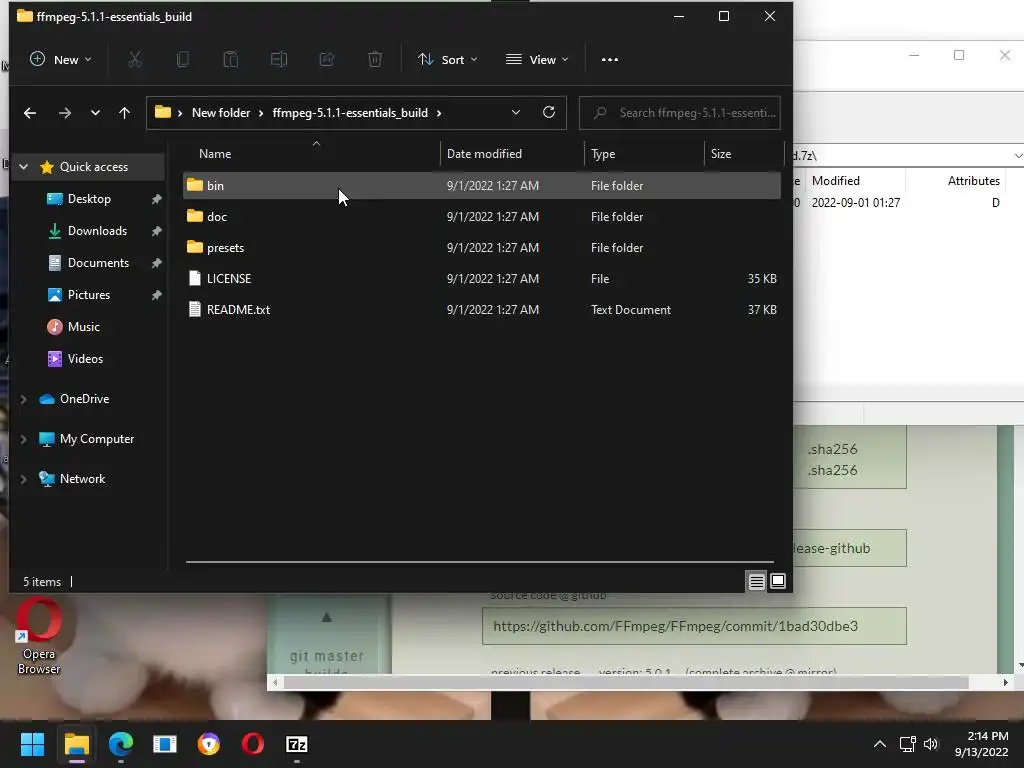
Task: Switch to 7-Zip in the taskbar
Action: (x=296, y=744)
